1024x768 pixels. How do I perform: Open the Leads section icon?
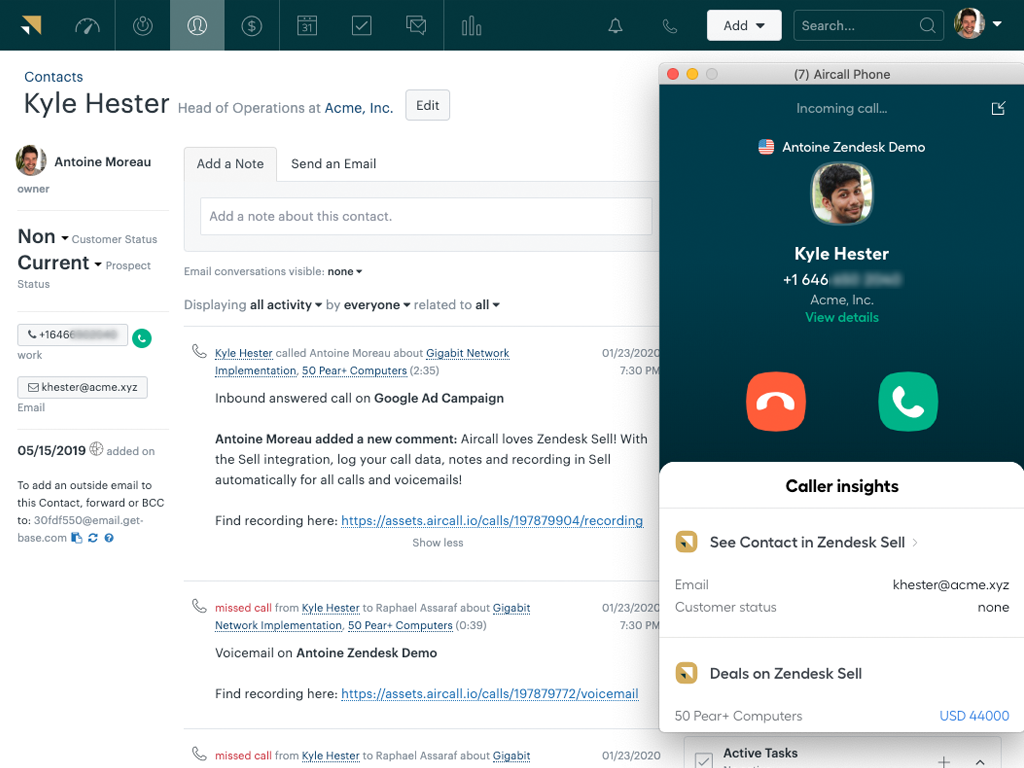point(142,25)
